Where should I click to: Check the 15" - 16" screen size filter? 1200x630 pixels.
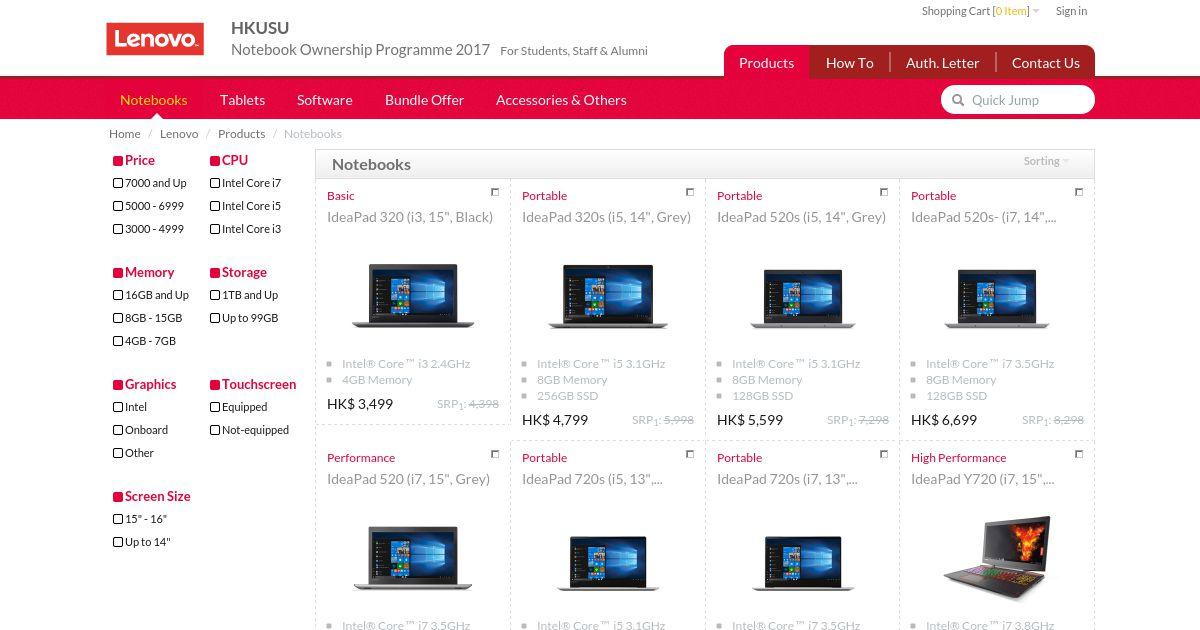[118, 519]
